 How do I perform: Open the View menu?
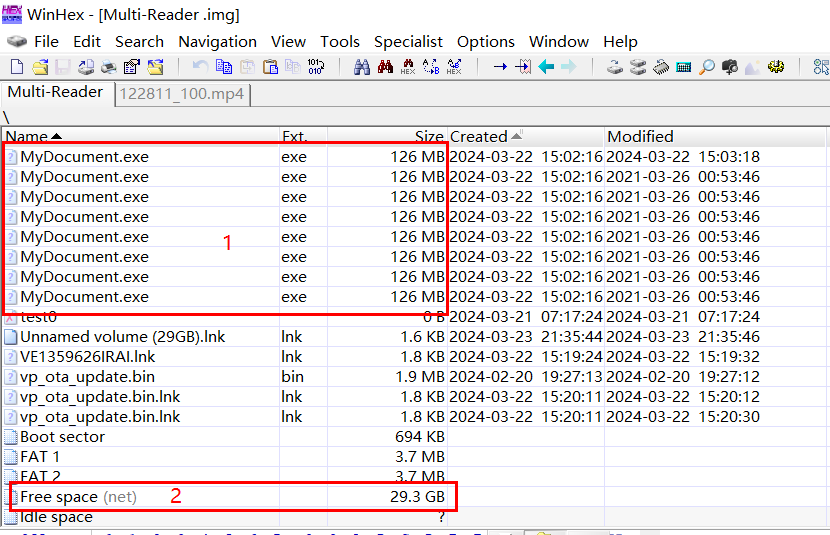[x=288, y=42]
